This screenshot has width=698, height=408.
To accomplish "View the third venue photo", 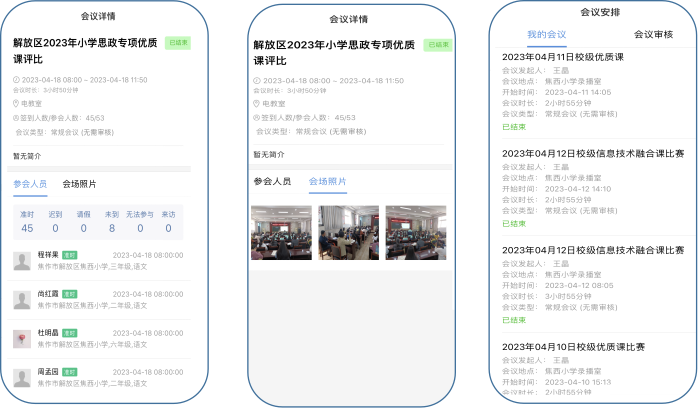I will pyautogui.click(x=415, y=233).
